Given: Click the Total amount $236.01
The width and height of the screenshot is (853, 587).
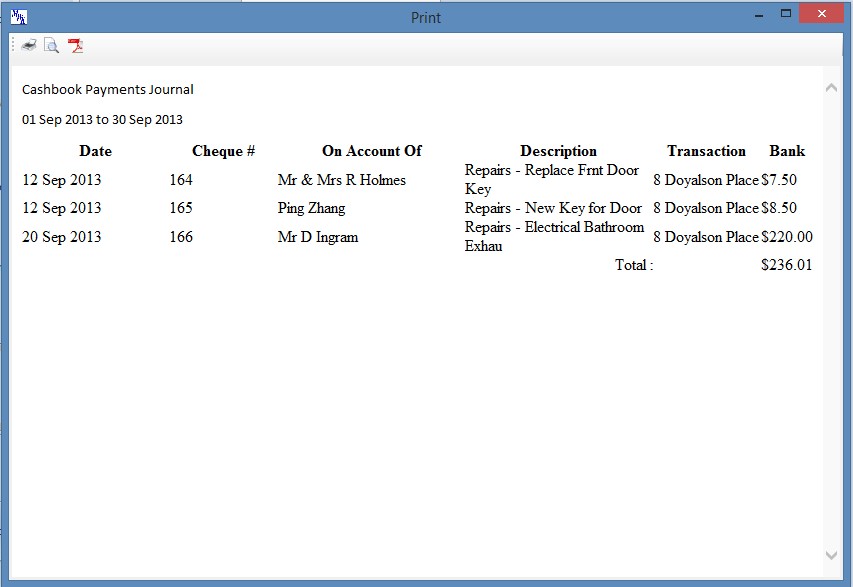Looking at the screenshot, I should [785, 265].
